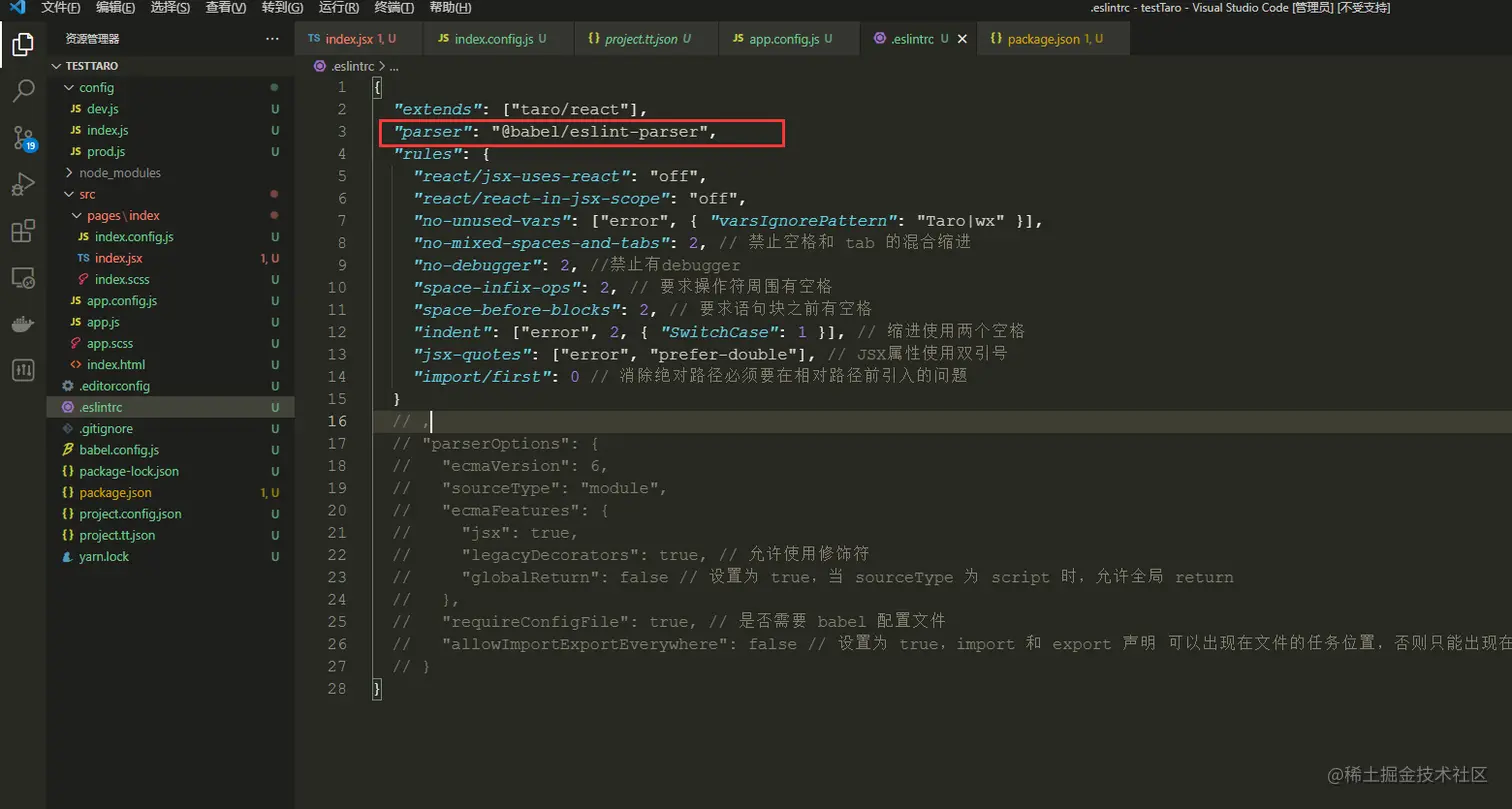Screen dimensions: 1512x809
Task: Open .gitignore in the file tree
Action: [x=170, y=429]
